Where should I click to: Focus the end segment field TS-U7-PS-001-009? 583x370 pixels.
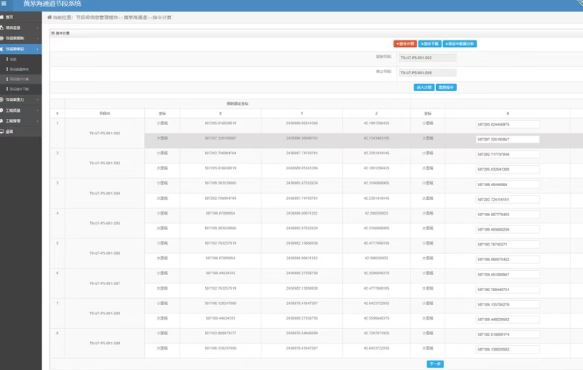coord(428,73)
